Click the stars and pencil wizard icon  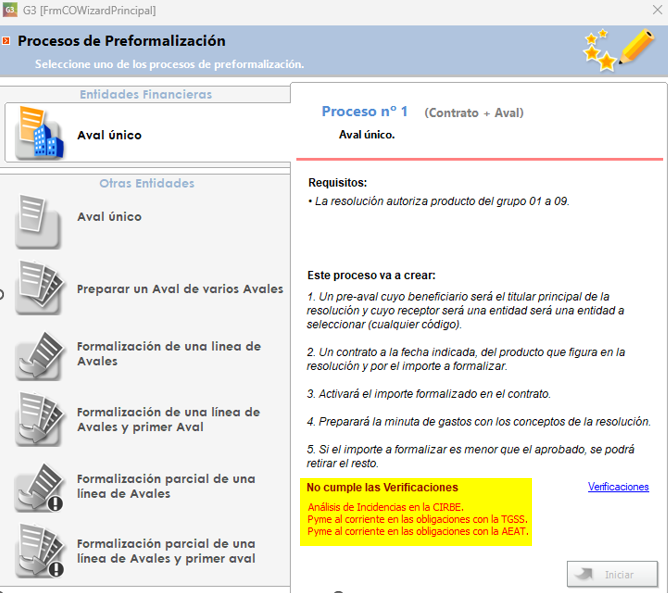coord(619,49)
